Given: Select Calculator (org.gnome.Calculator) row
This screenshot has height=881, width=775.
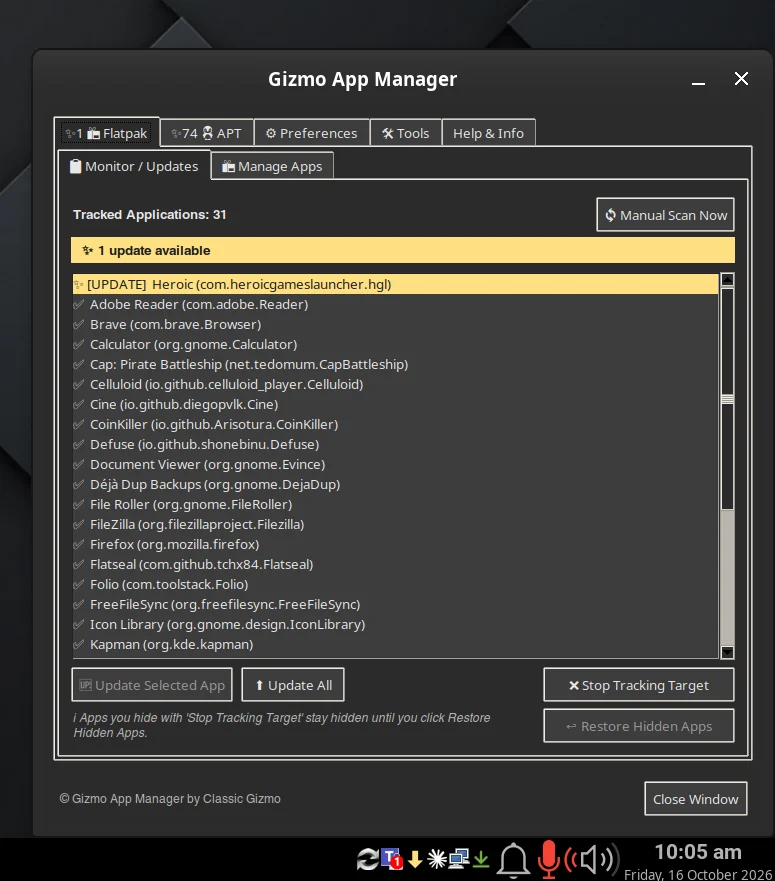Looking at the screenshot, I should pyautogui.click(x=395, y=344).
